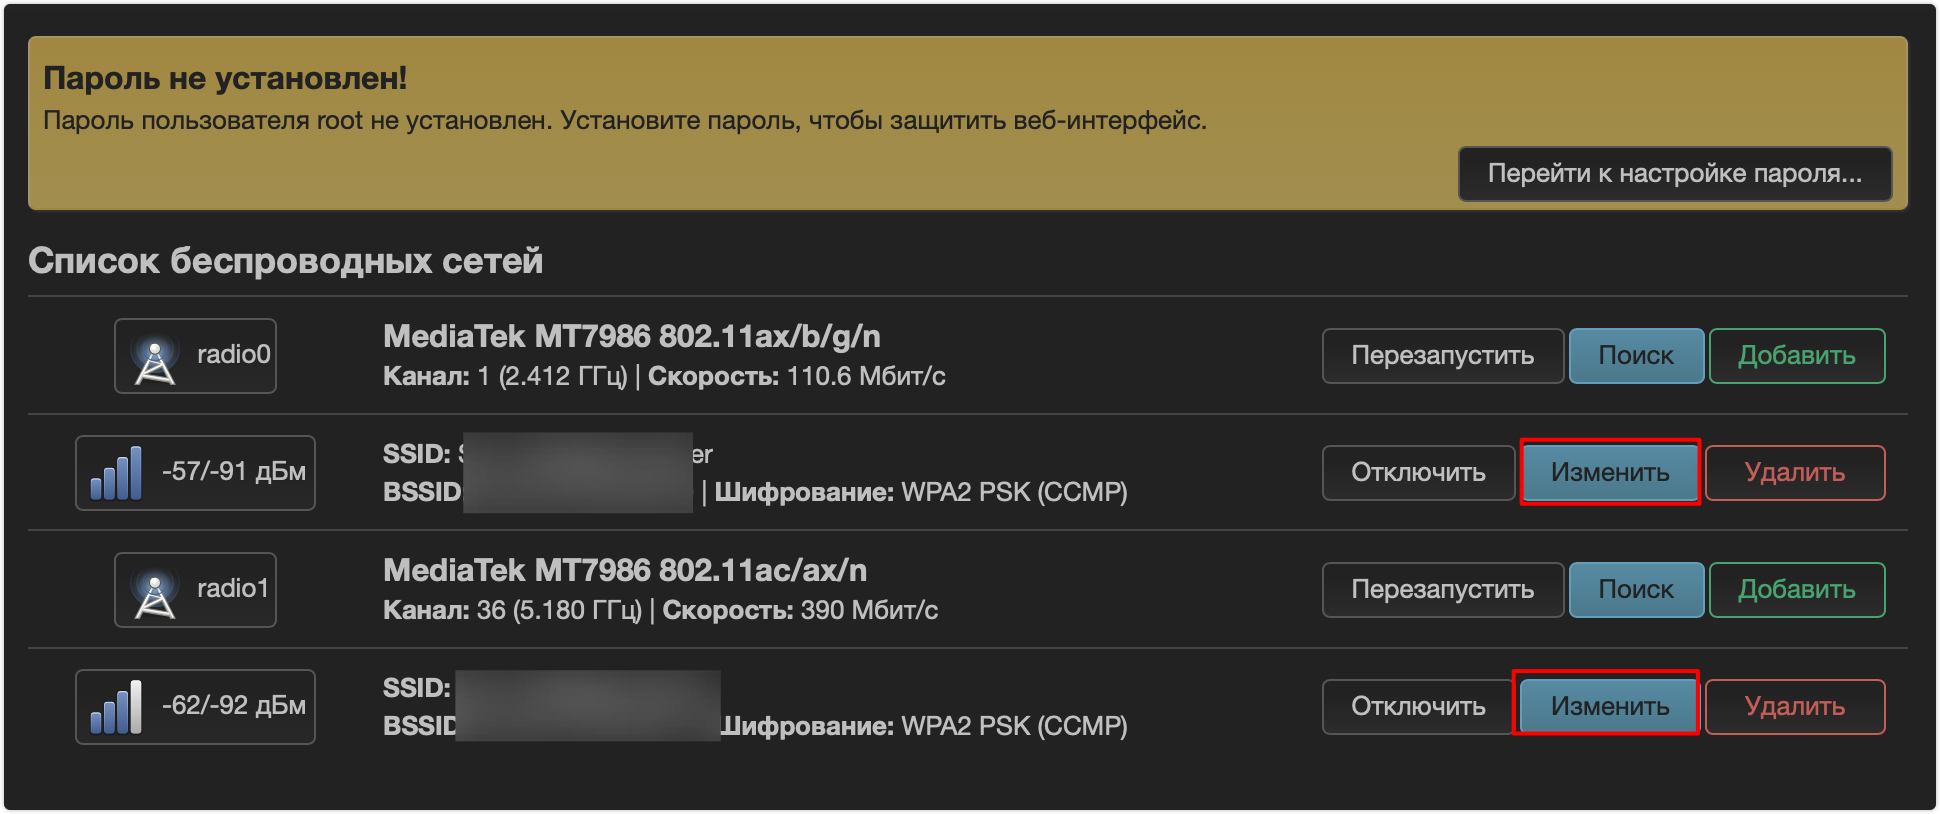Edit the wireless network under radio1

[x=1609, y=707]
